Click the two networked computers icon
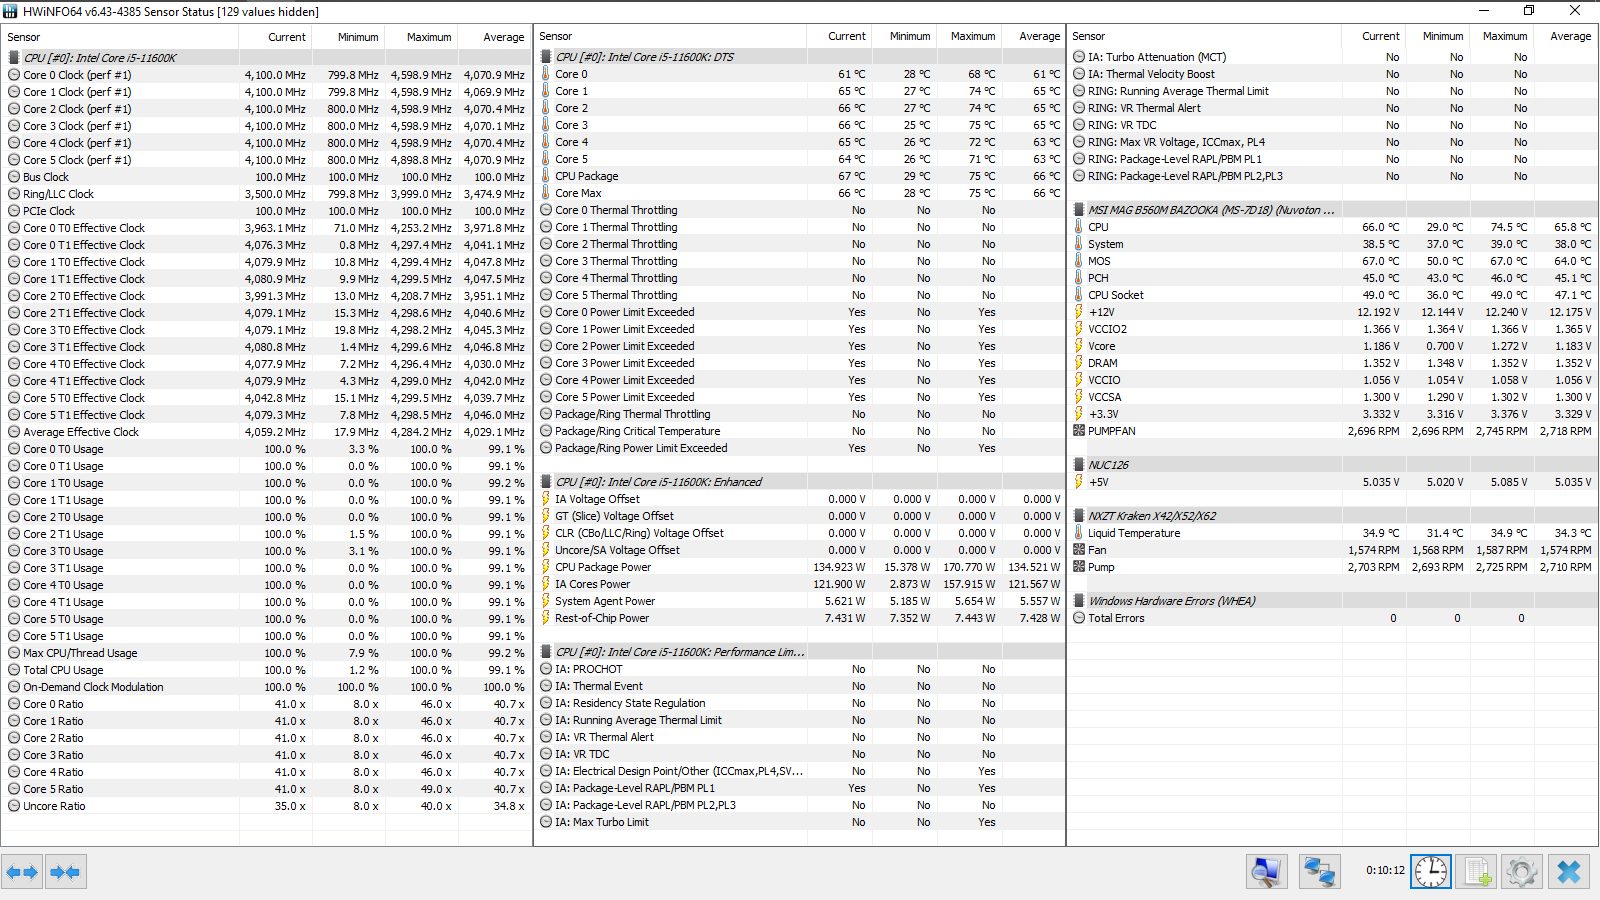This screenshot has width=1600, height=900. [x=1319, y=872]
